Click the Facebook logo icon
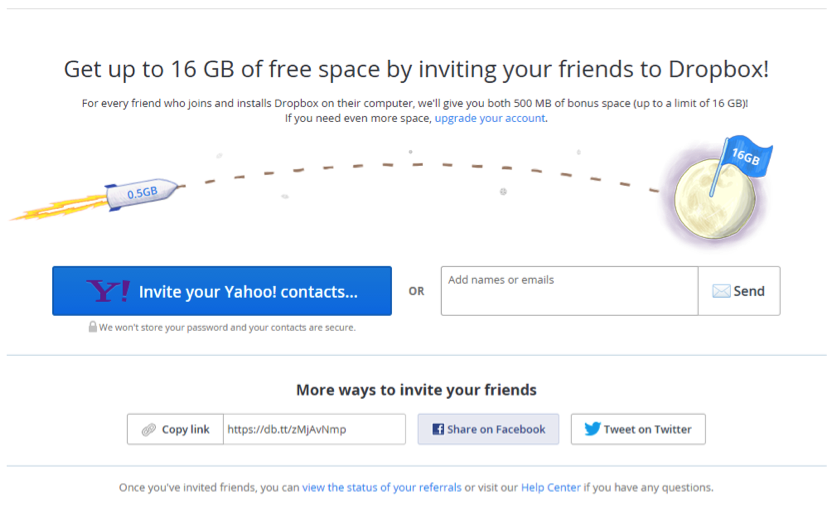The image size is (832, 505). coord(438,429)
